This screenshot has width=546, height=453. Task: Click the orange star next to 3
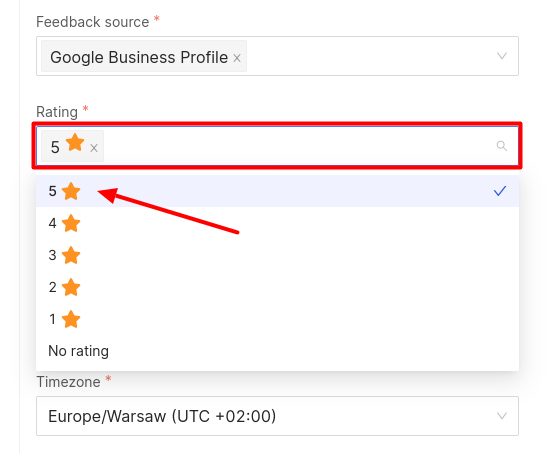tap(71, 255)
